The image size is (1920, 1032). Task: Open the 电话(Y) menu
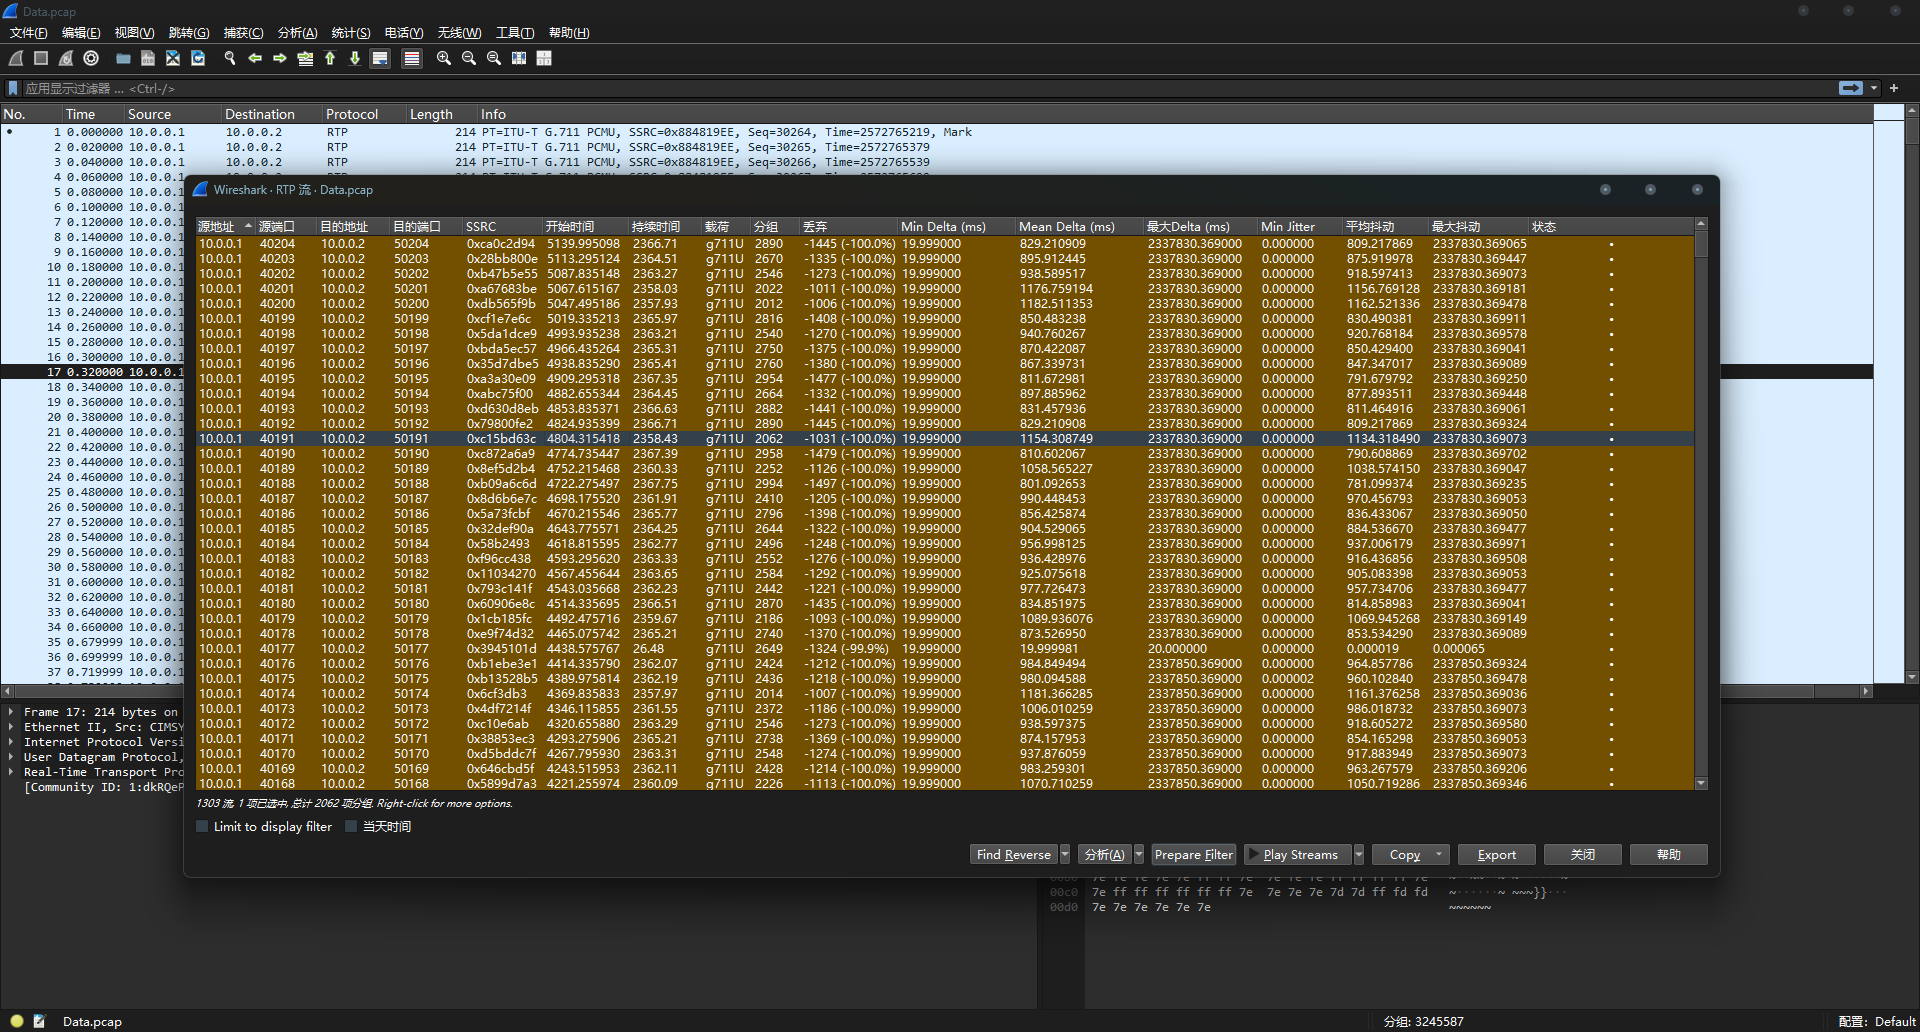point(403,33)
